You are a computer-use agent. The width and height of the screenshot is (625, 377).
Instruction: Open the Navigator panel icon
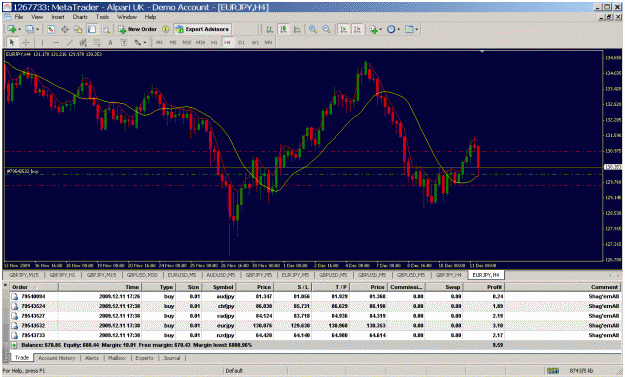[x=78, y=29]
